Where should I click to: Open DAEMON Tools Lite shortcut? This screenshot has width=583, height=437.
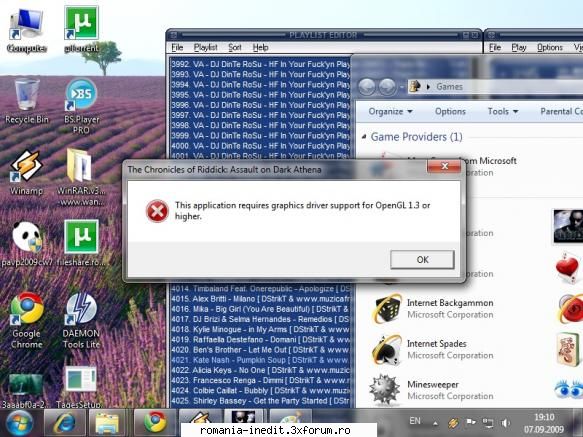coord(81,320)
